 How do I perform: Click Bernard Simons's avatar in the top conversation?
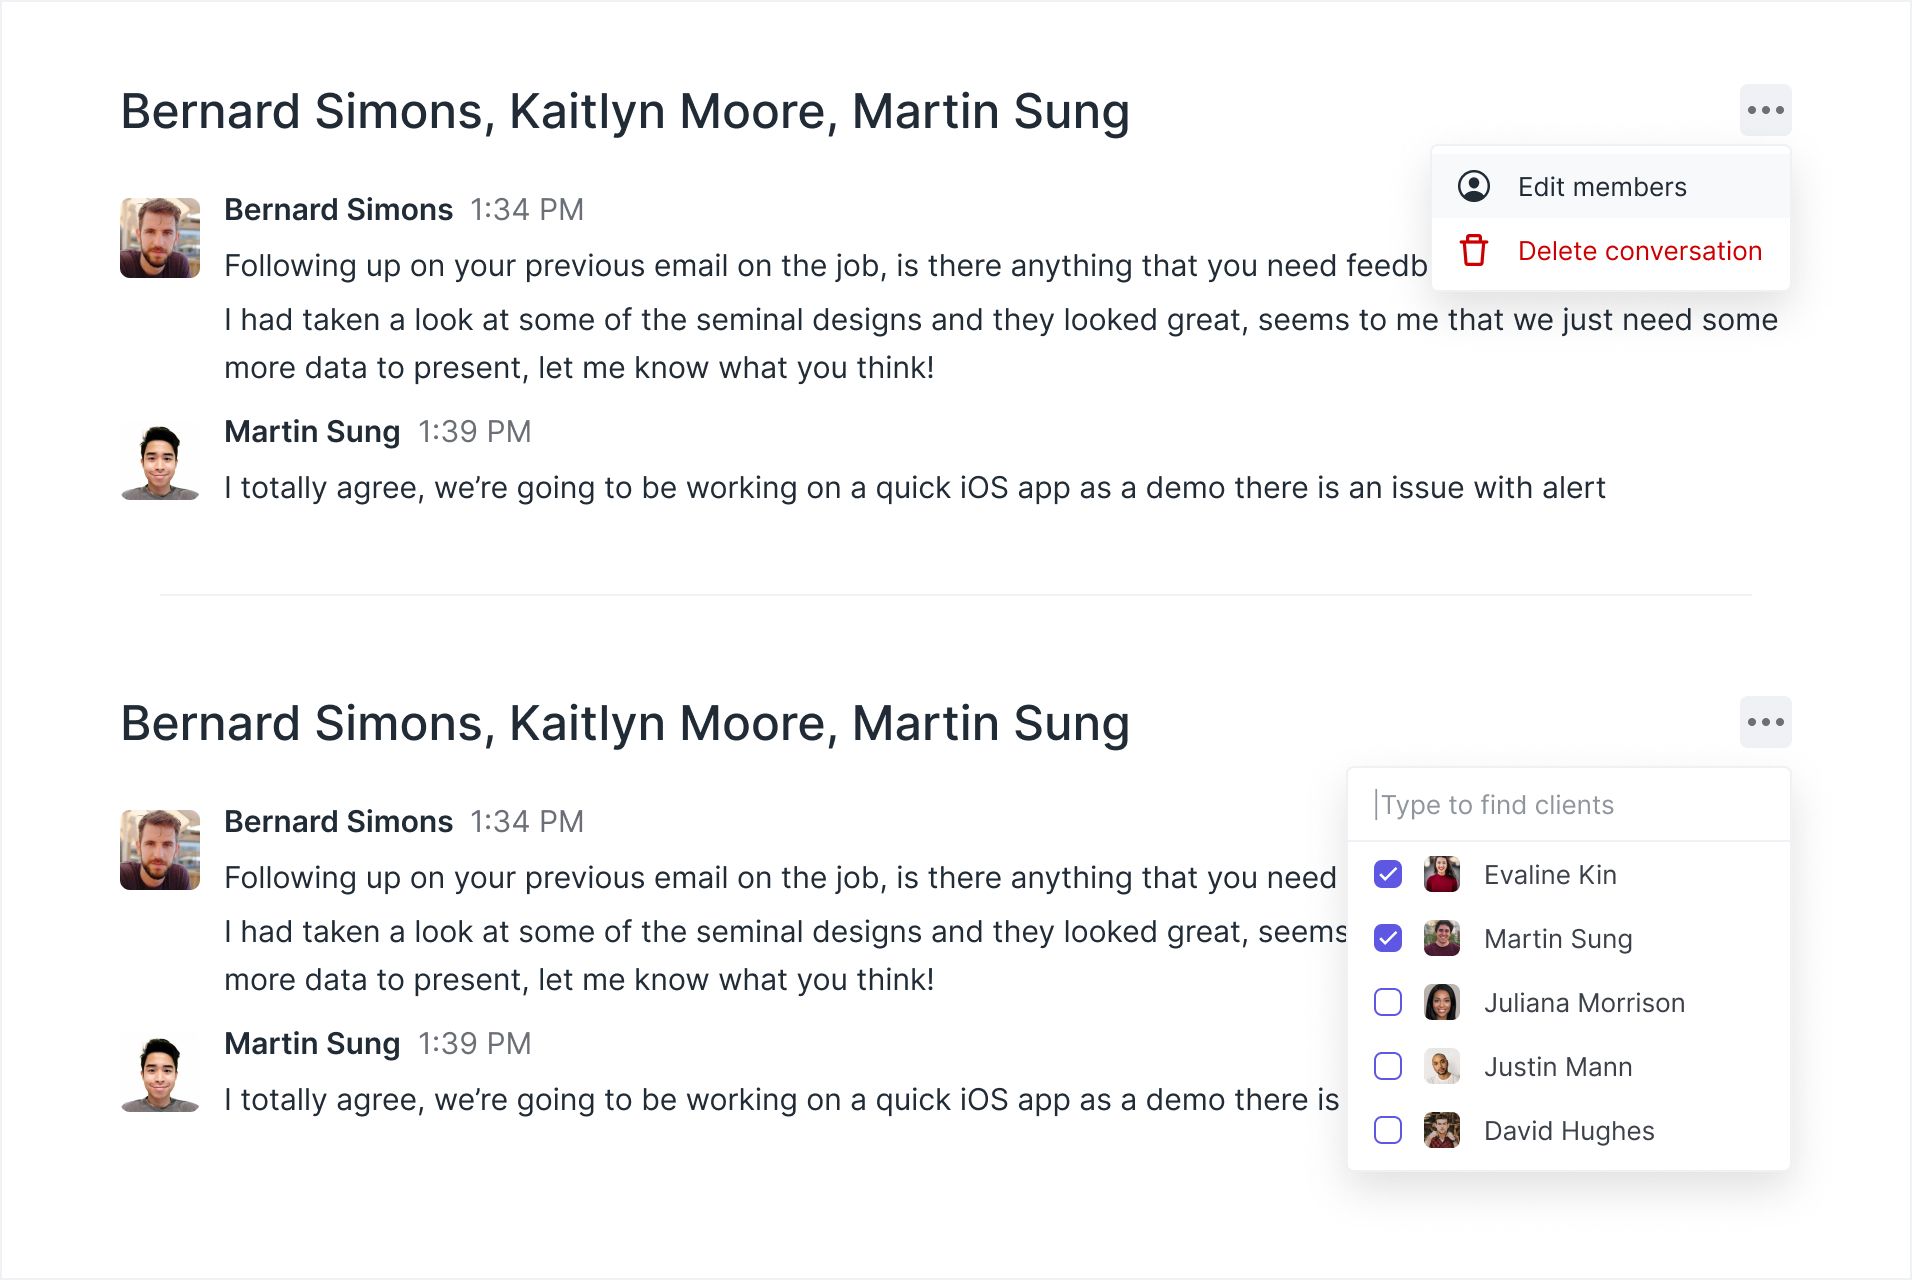pos(160,238)
